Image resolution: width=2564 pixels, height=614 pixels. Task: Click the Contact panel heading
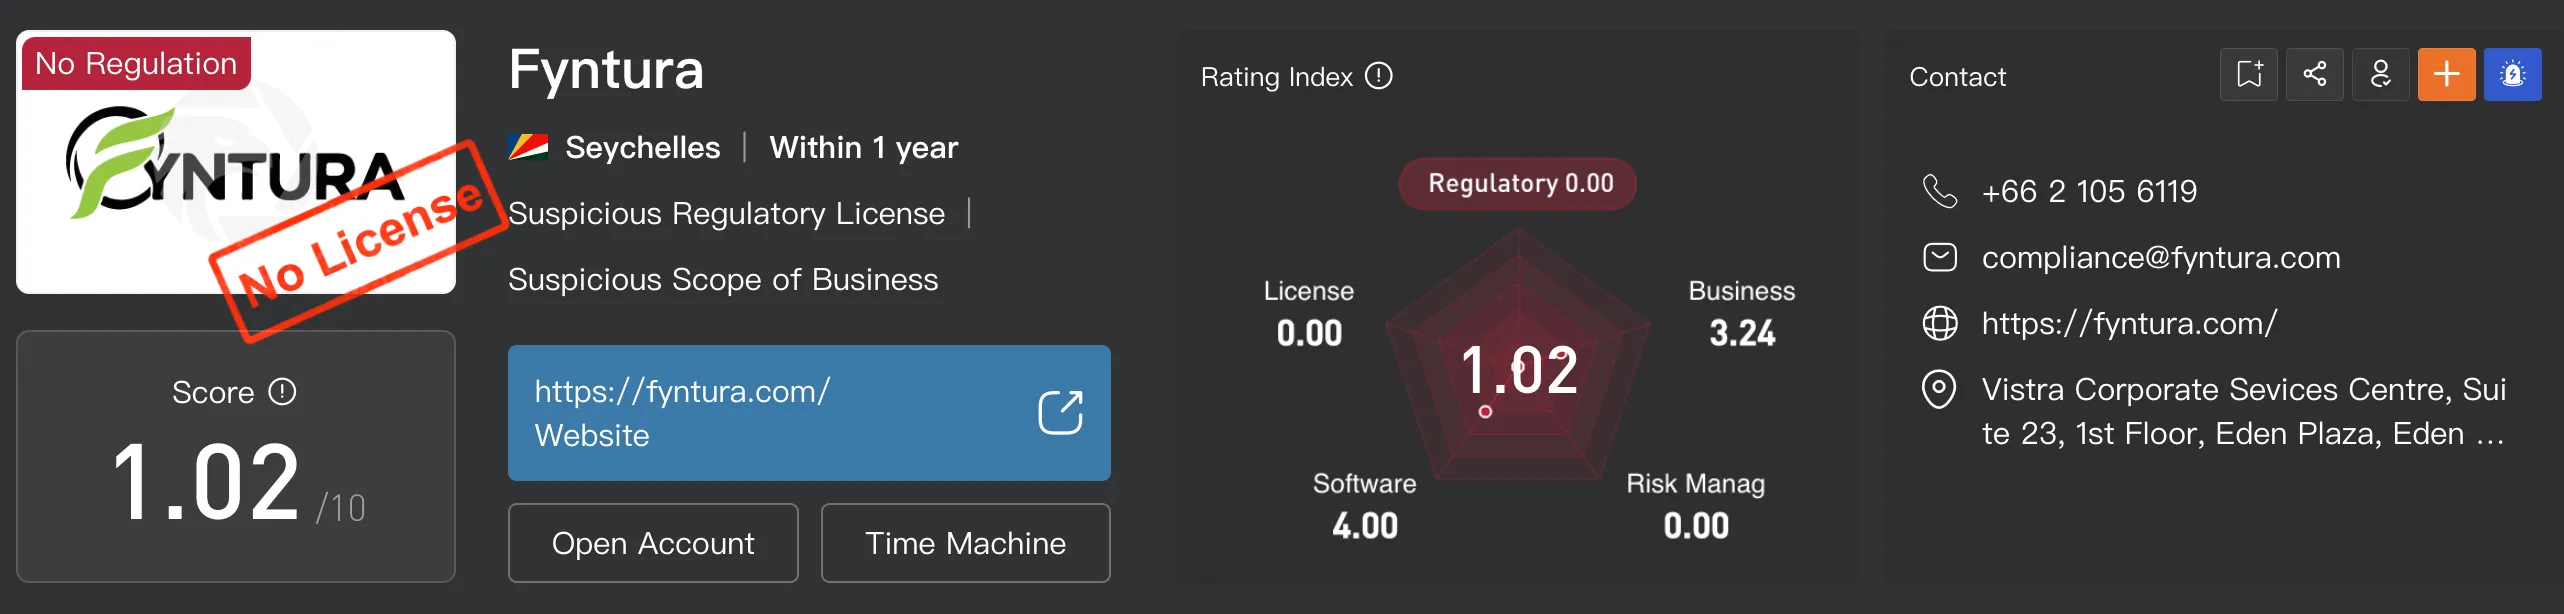pos(1957,77)
